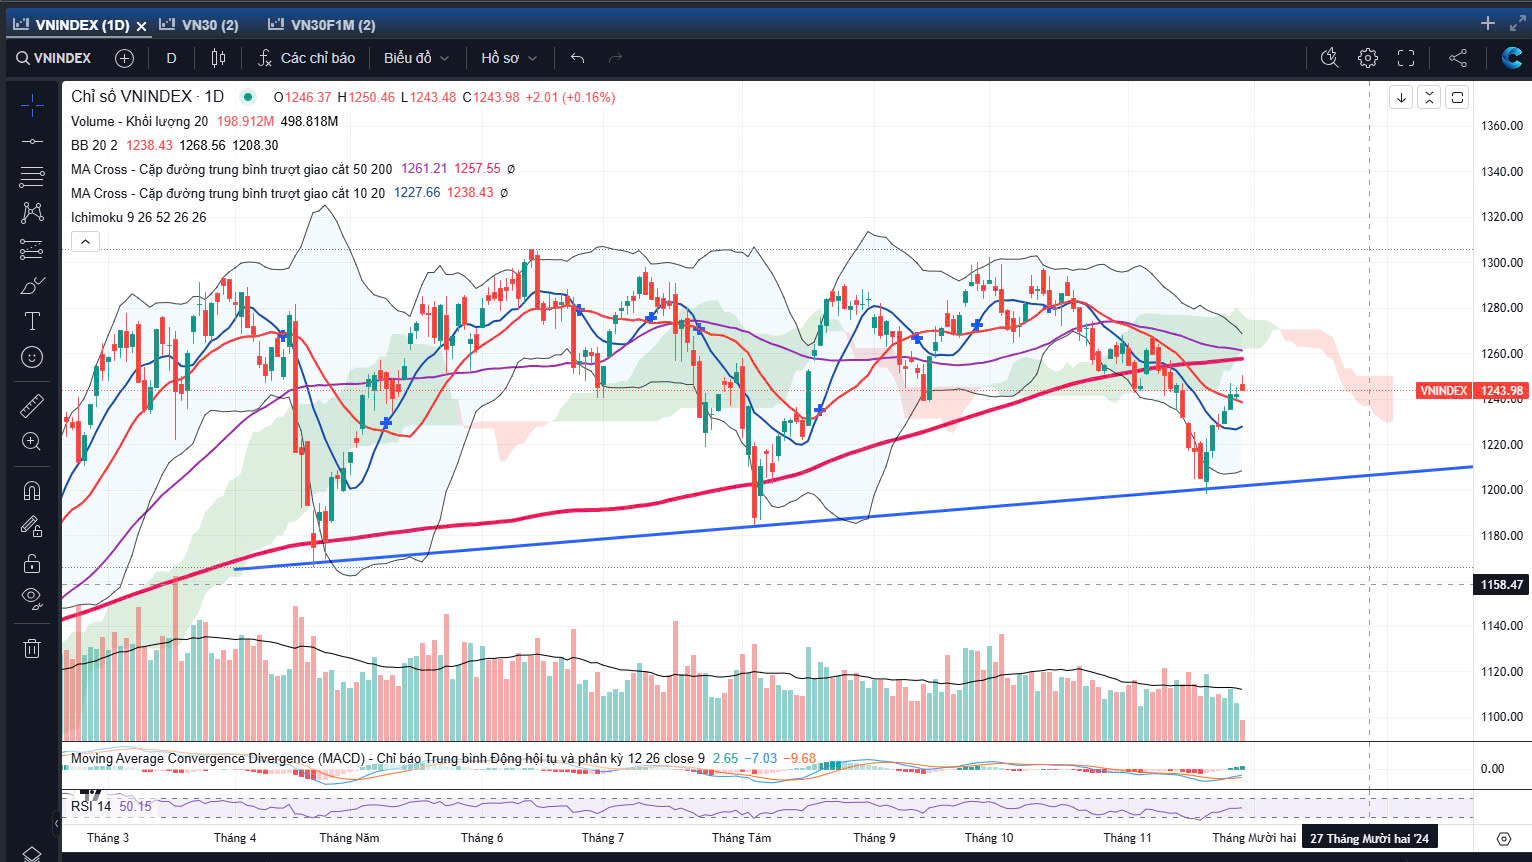The image size is (1532, 862).
Task: Enter fullscreen chart mode
Action: (x=1406, y=58)
